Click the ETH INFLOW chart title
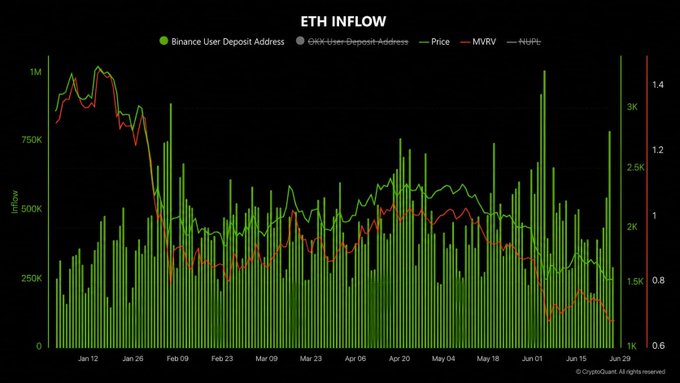Screen dimensions: 680x383 [343, 21]
